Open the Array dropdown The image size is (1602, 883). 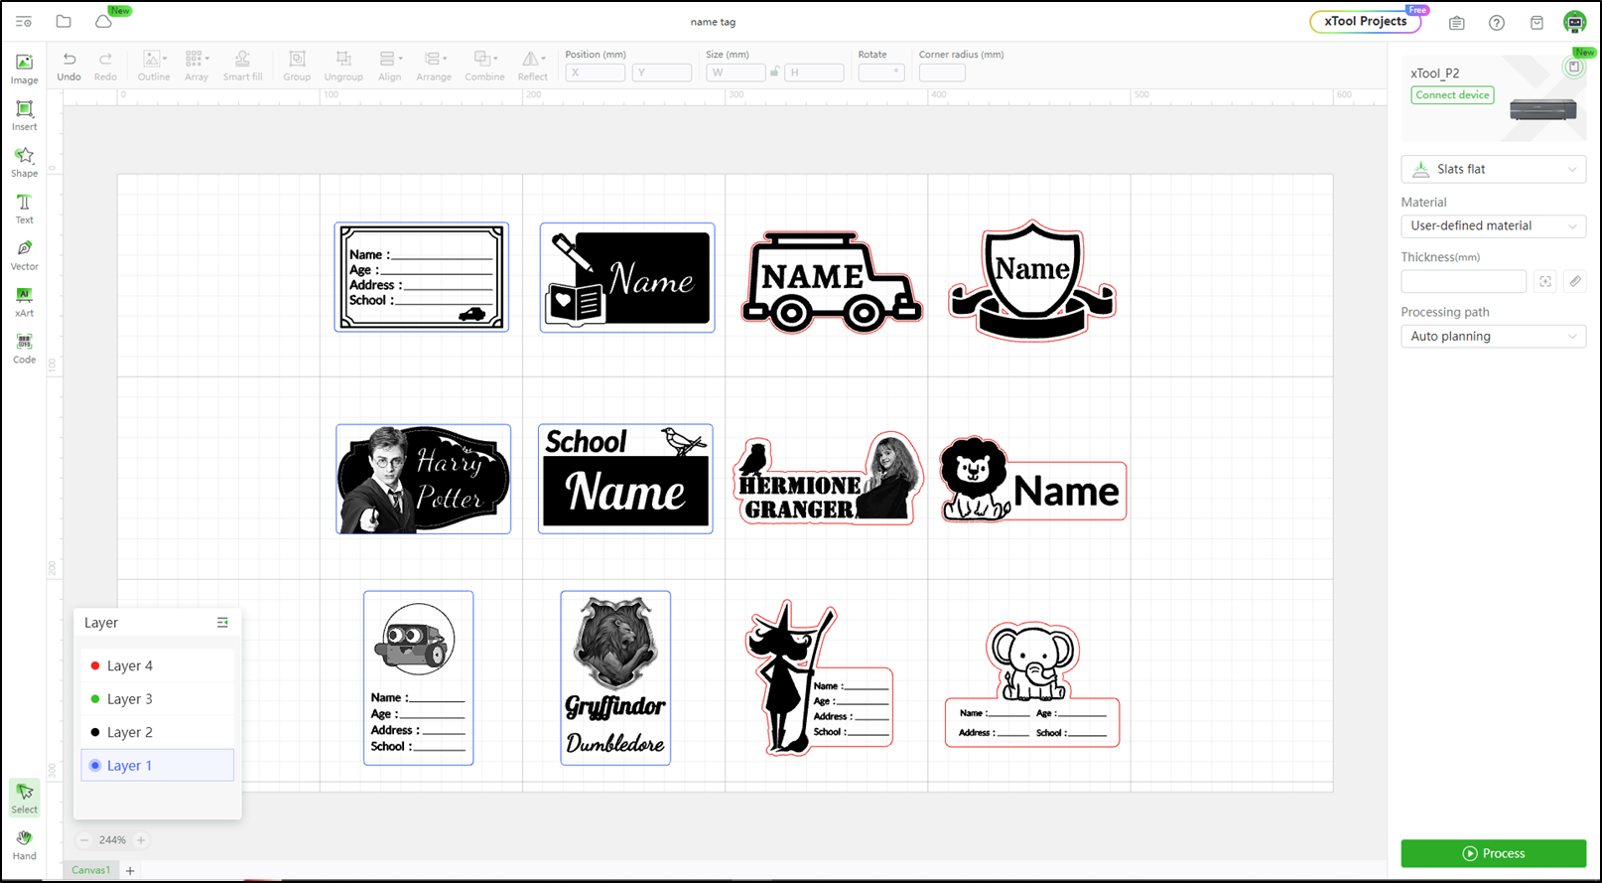(196, 65)
